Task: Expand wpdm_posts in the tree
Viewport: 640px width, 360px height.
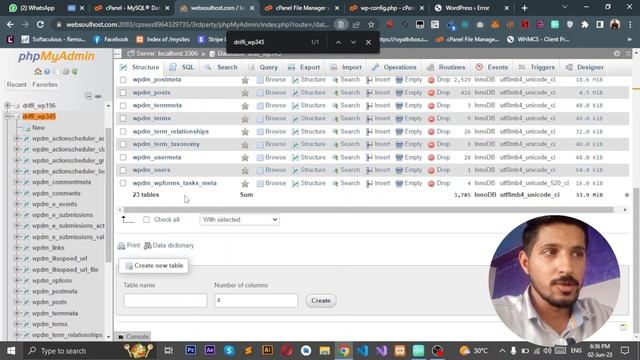Action: point(17,302)
